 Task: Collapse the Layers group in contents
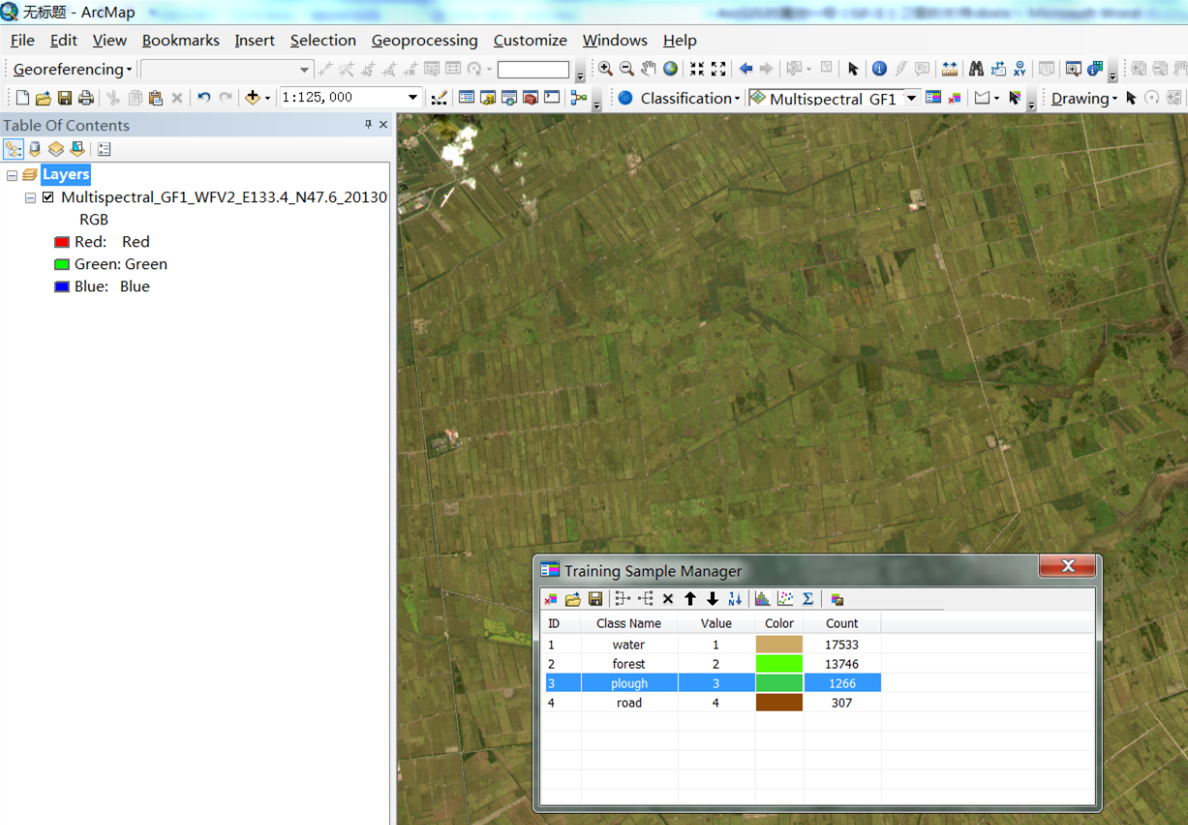(x=12, y=175)
